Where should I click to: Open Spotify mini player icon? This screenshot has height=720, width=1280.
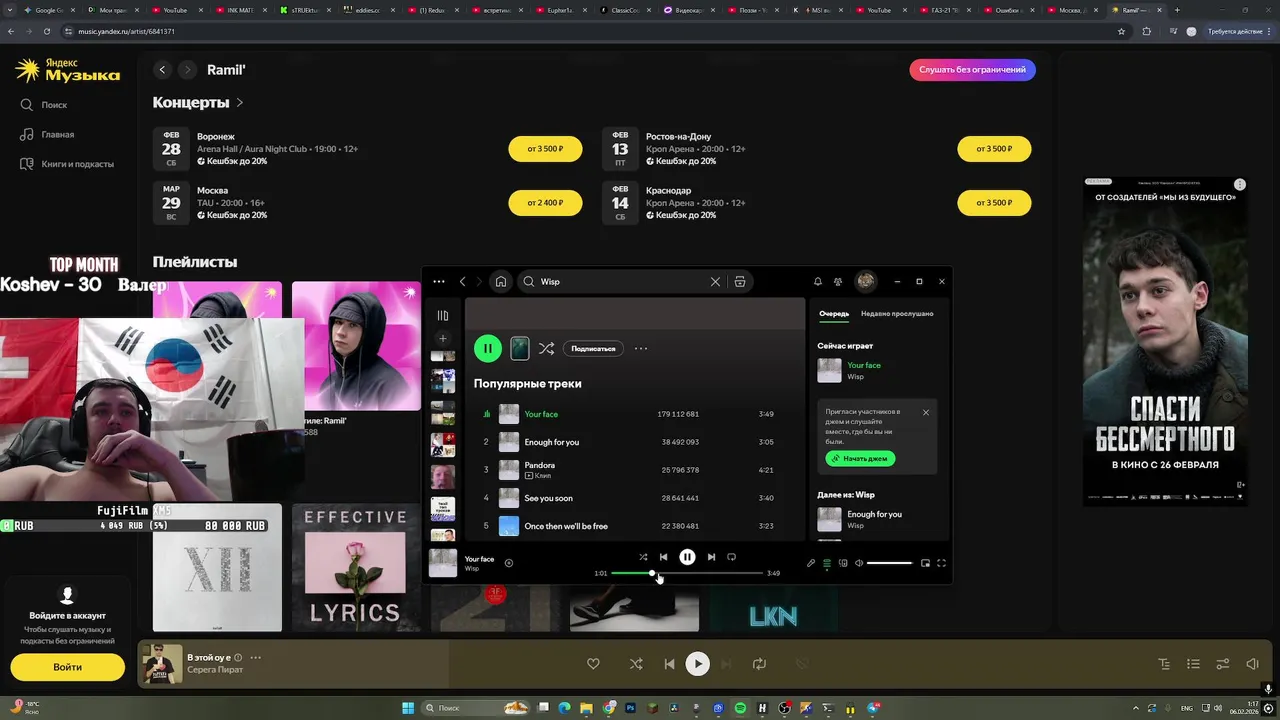[x=925, y=563]
